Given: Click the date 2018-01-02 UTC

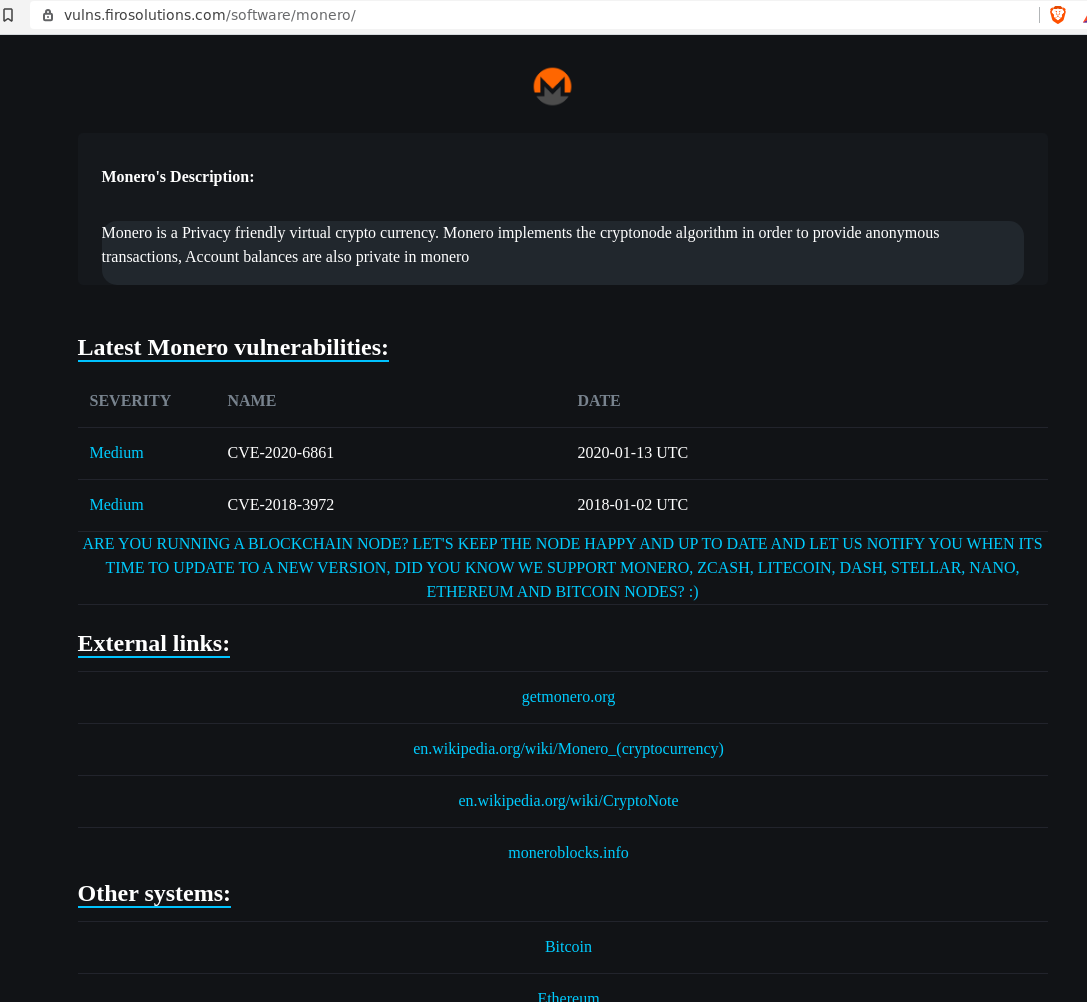Looking at the screenshot, I should (632, 505).
